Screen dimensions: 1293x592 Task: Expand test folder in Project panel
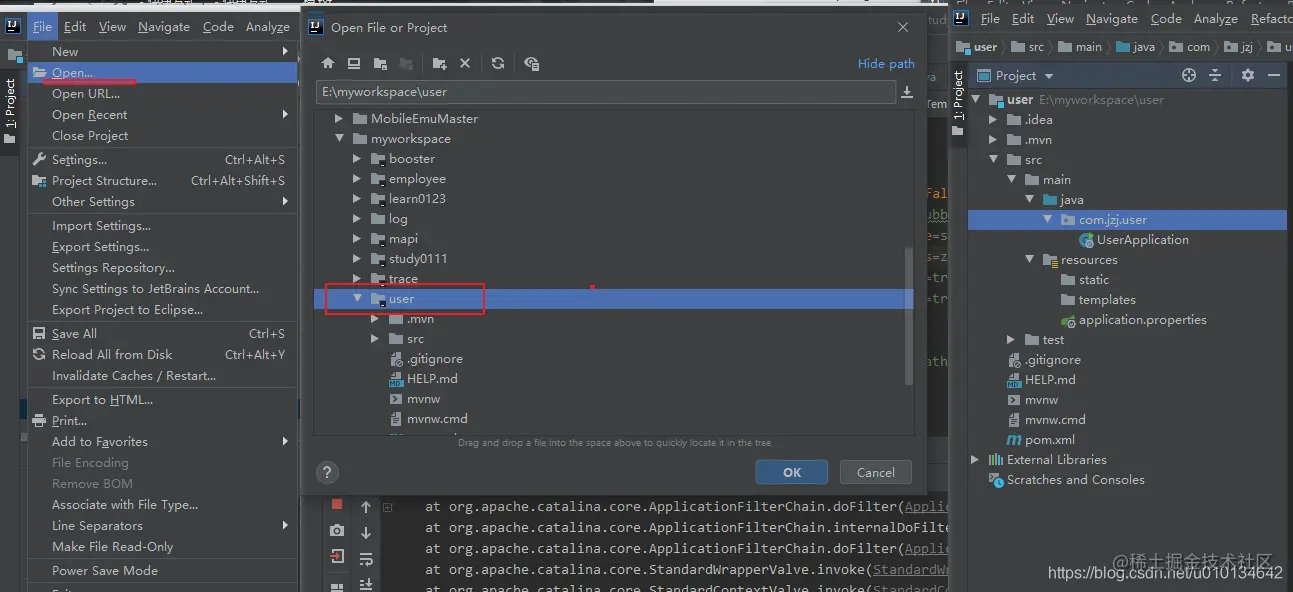click(1011, 340)
